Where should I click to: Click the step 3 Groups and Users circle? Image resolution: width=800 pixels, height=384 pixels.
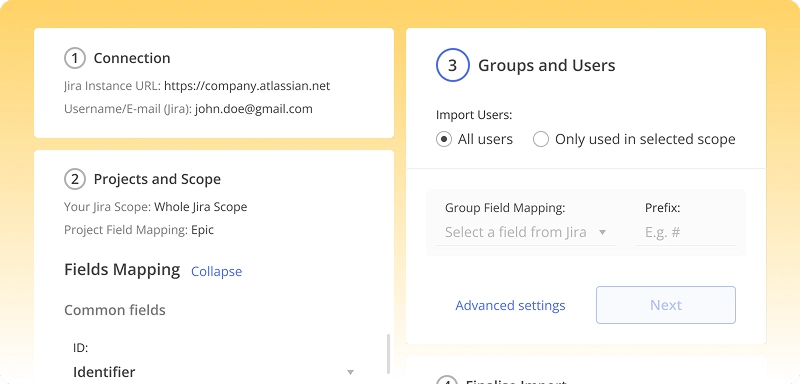(453, 65)
